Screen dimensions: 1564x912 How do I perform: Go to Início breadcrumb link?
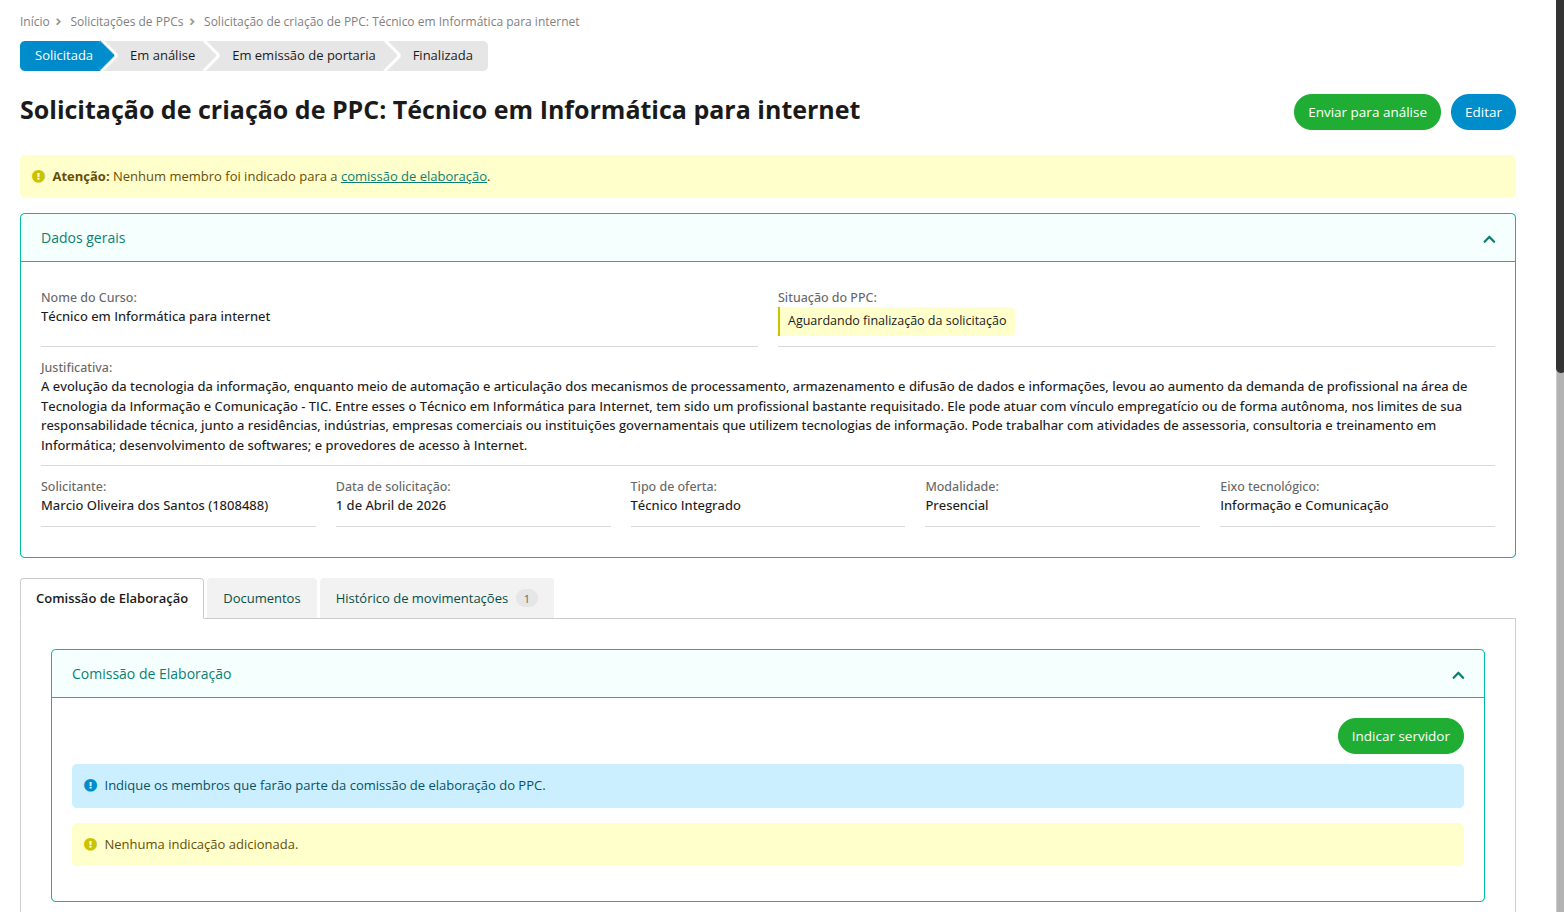[x=34, y=22]
